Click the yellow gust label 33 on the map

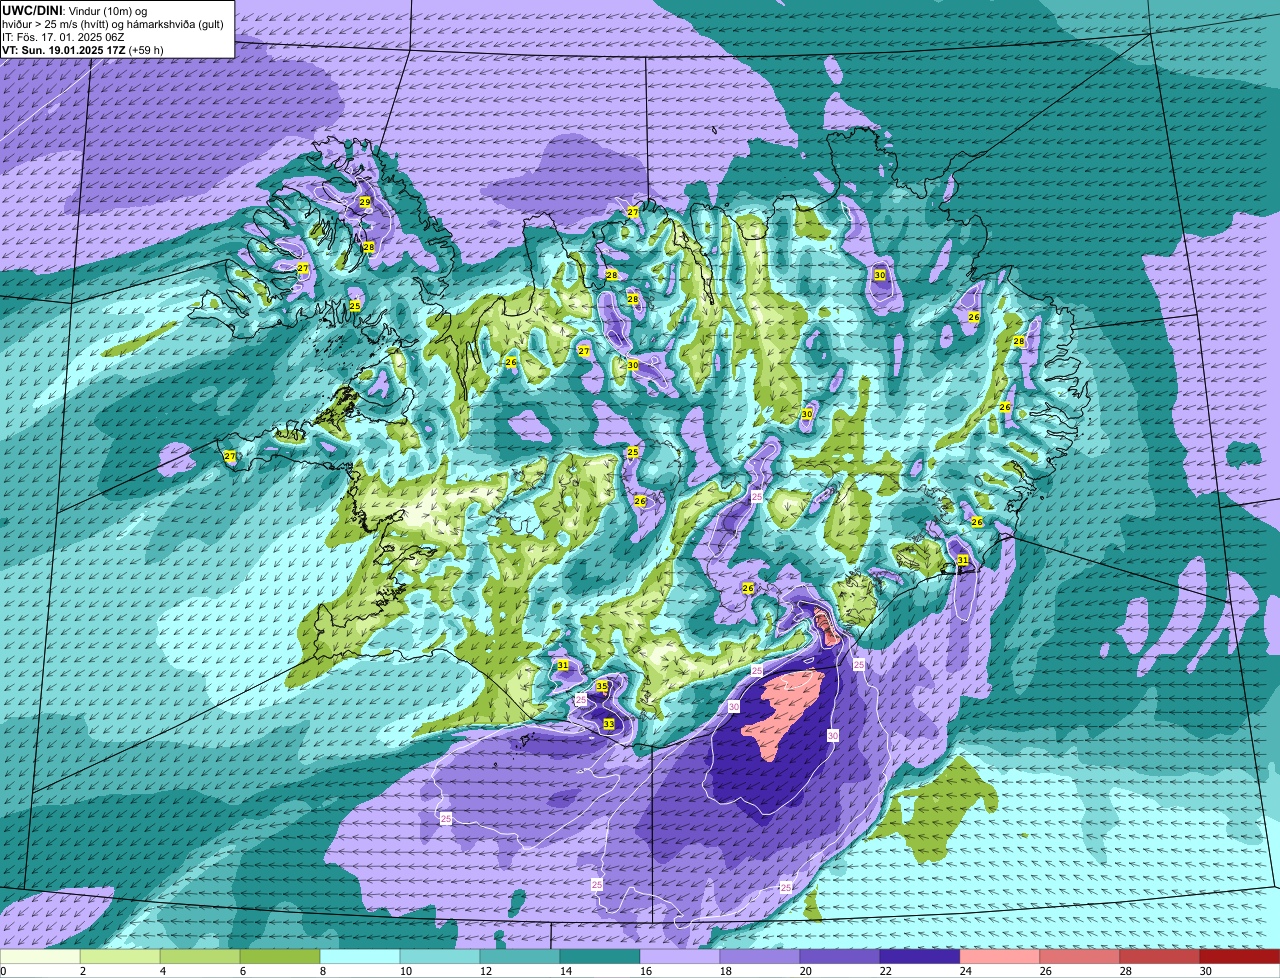609,724
